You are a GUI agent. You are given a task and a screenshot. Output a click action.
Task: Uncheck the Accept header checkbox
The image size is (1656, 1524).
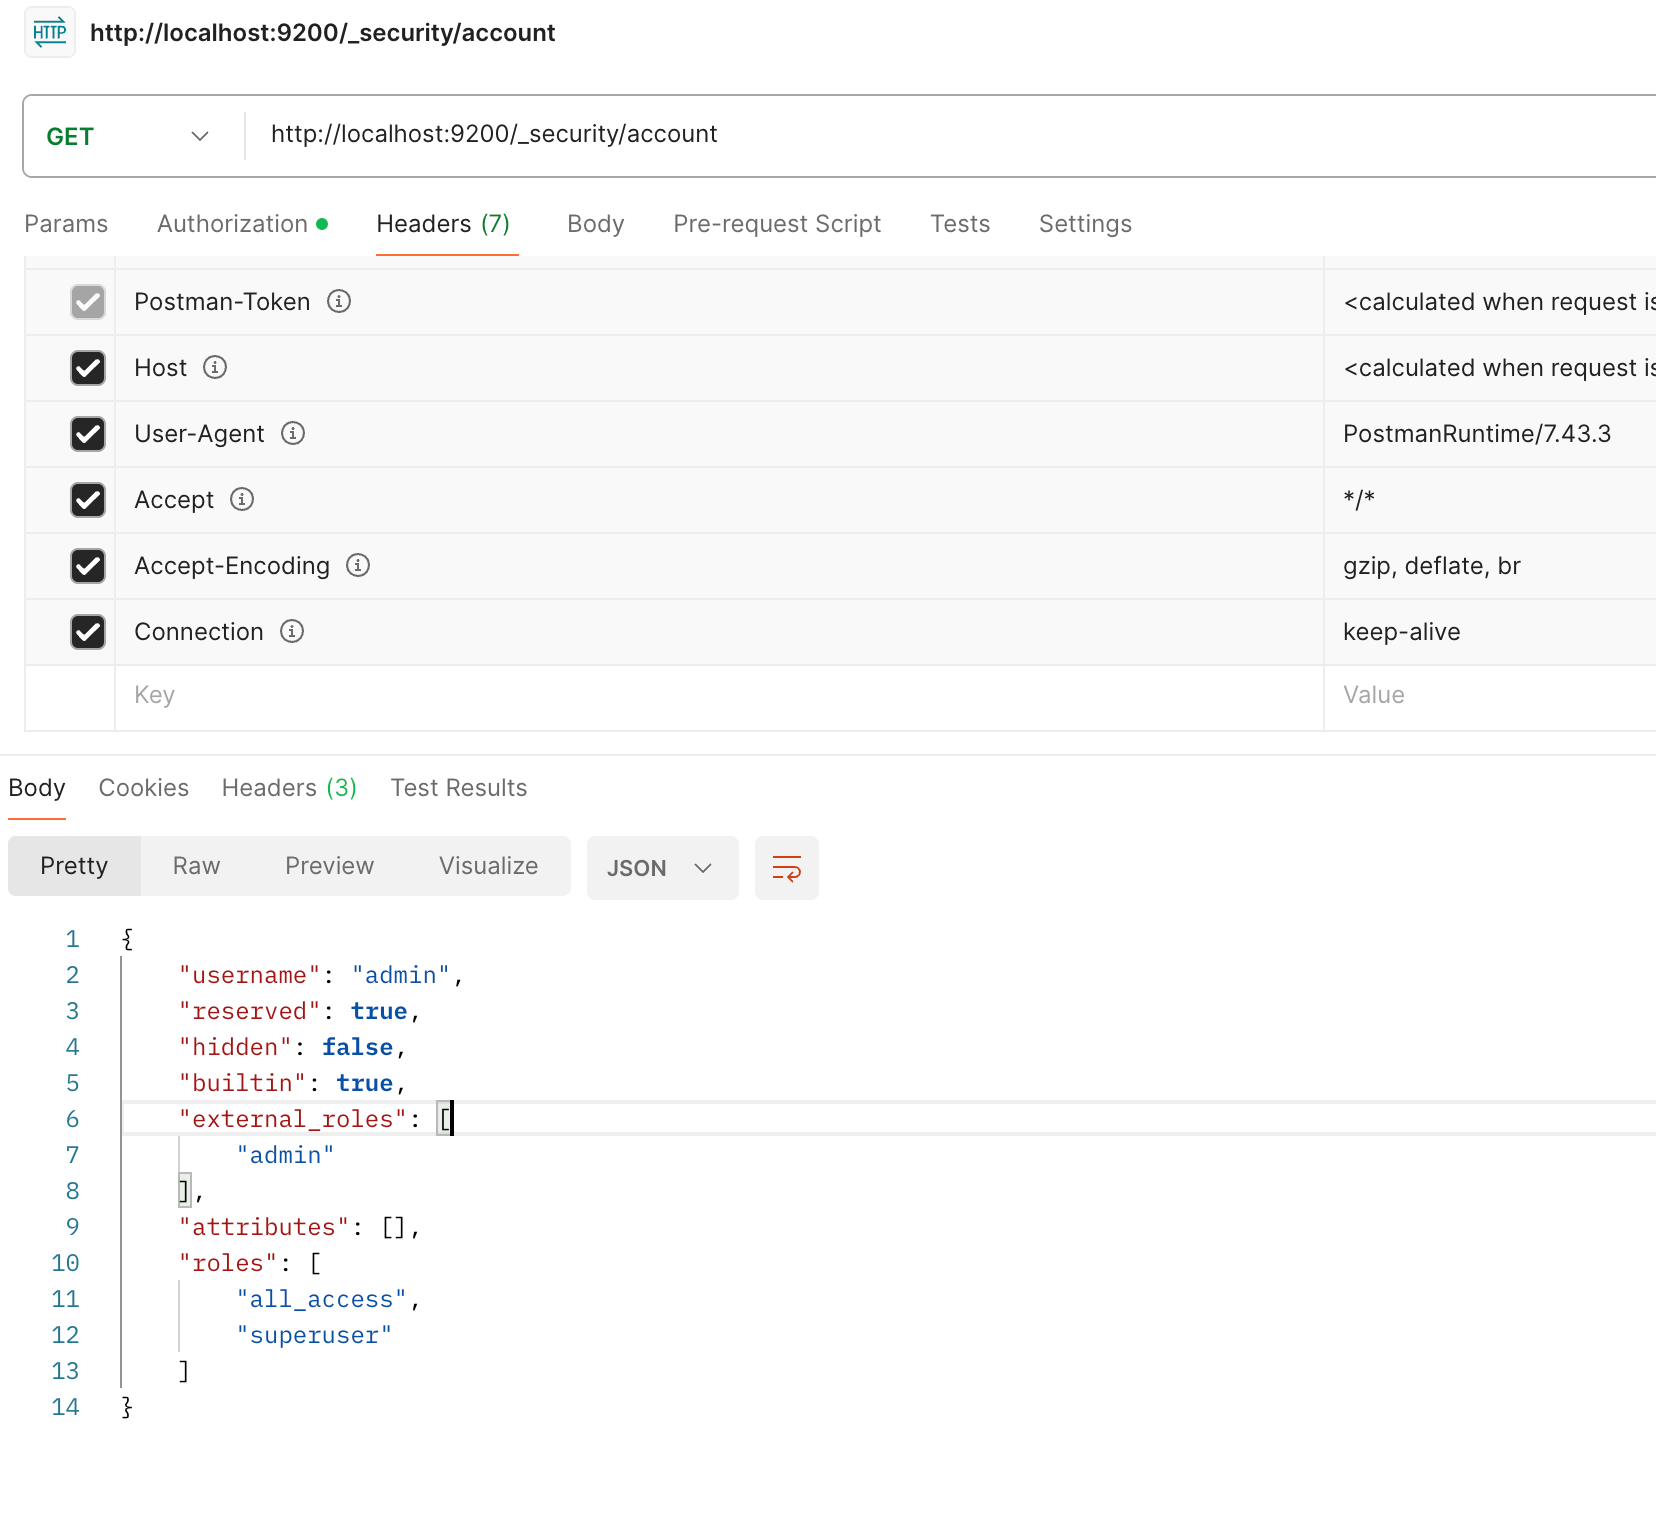(x=88, y=500)
